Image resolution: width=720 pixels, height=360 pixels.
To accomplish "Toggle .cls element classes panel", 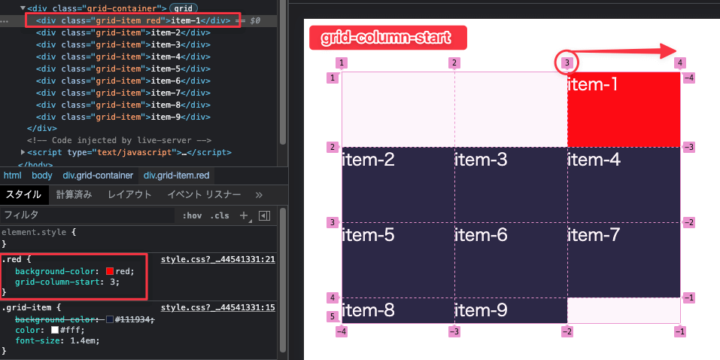I will pyautogui.click(x=219, y=216).
